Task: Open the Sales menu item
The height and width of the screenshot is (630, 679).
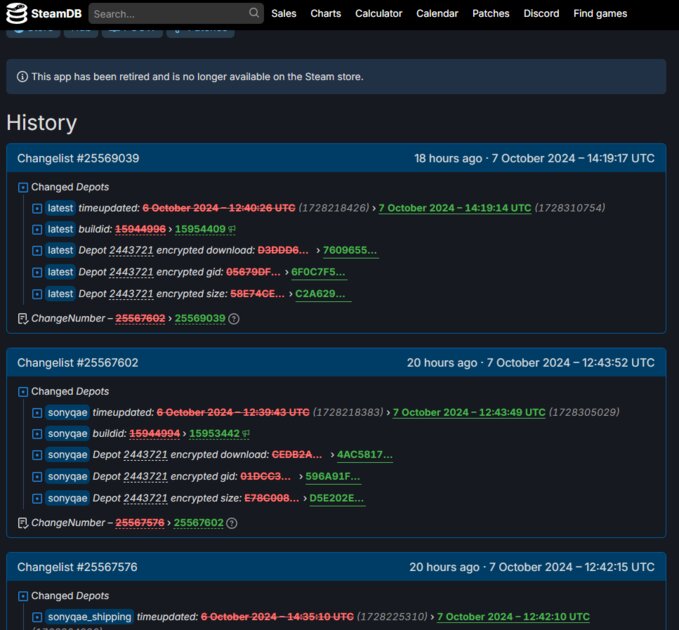Action: (x=284, y=13)
